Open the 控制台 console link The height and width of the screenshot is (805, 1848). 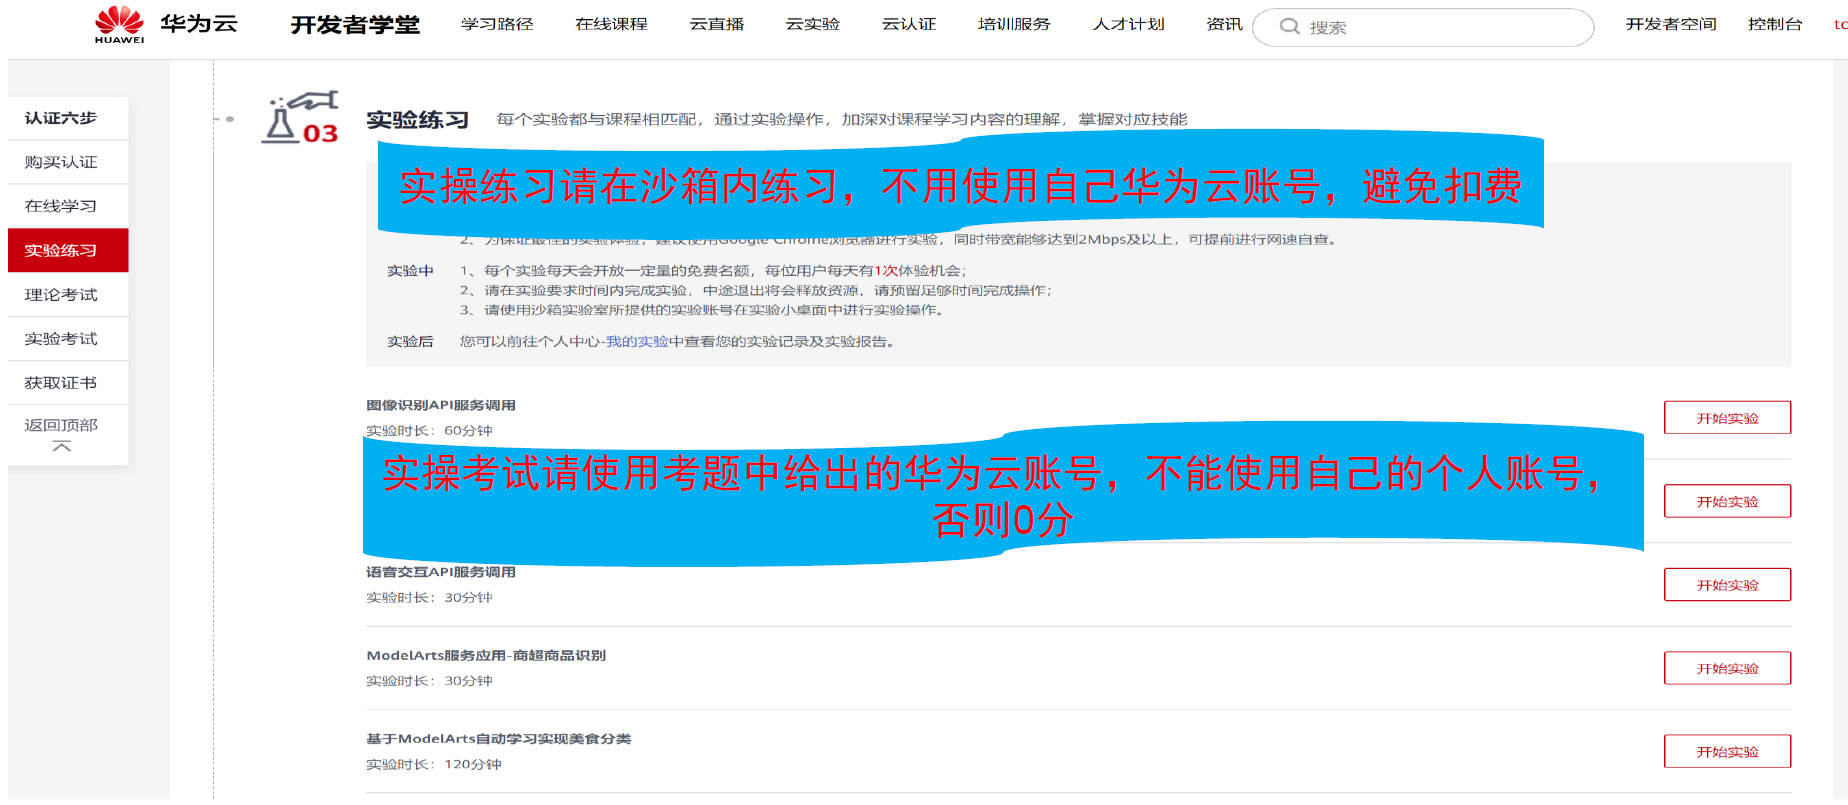(1775, 24)
